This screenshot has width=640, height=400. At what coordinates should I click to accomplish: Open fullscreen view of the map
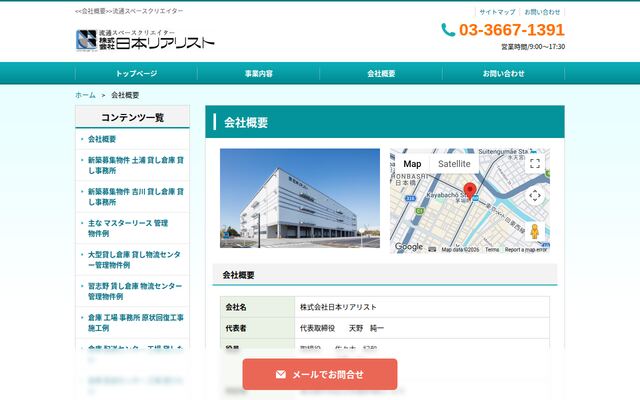[535, 164]
